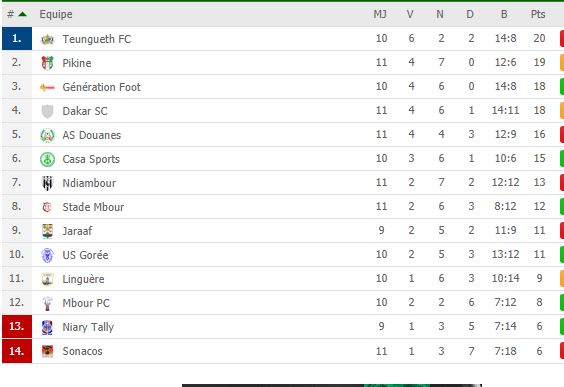The image size is (564, 387).
Task: Click the Niary Tally club crest icon
Action: click(47, 327)
